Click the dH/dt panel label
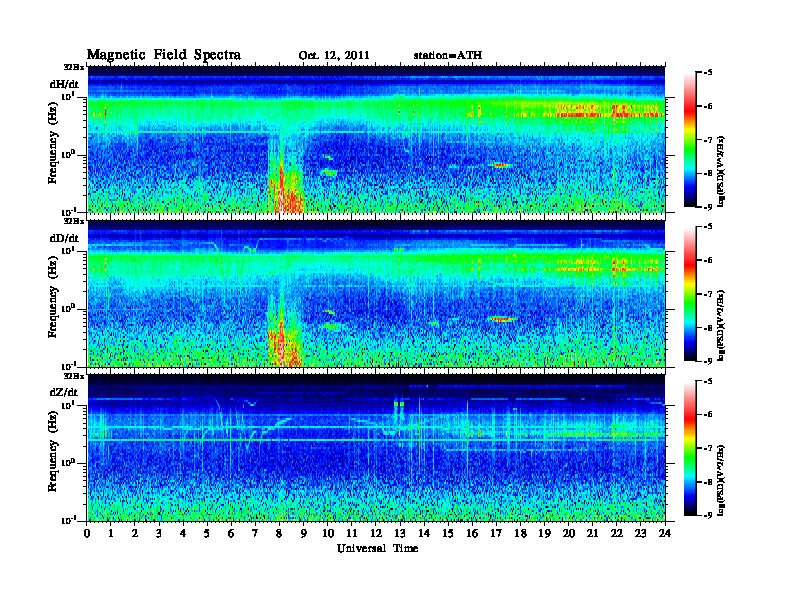Screen dimensions: 792x612 (64, 84)
